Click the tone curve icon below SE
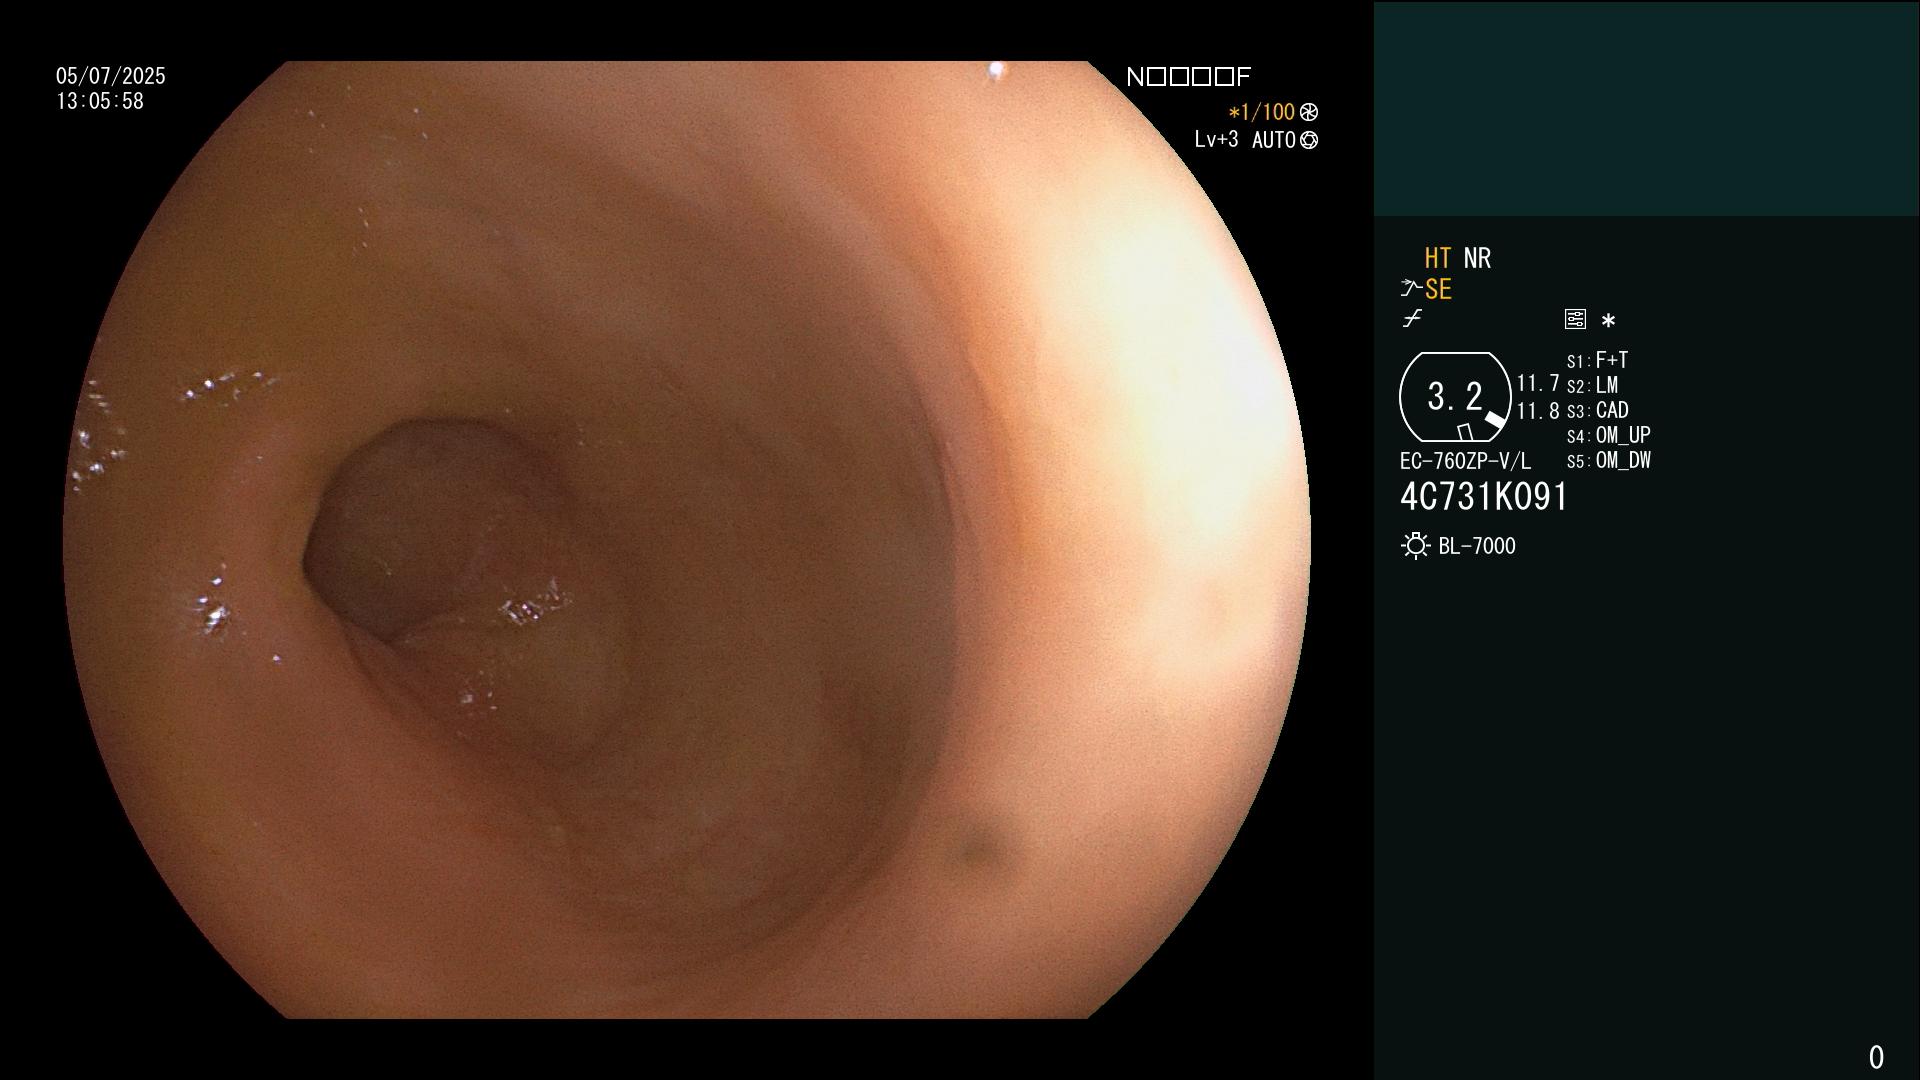1920x1080 pixels. point(1412,319)
